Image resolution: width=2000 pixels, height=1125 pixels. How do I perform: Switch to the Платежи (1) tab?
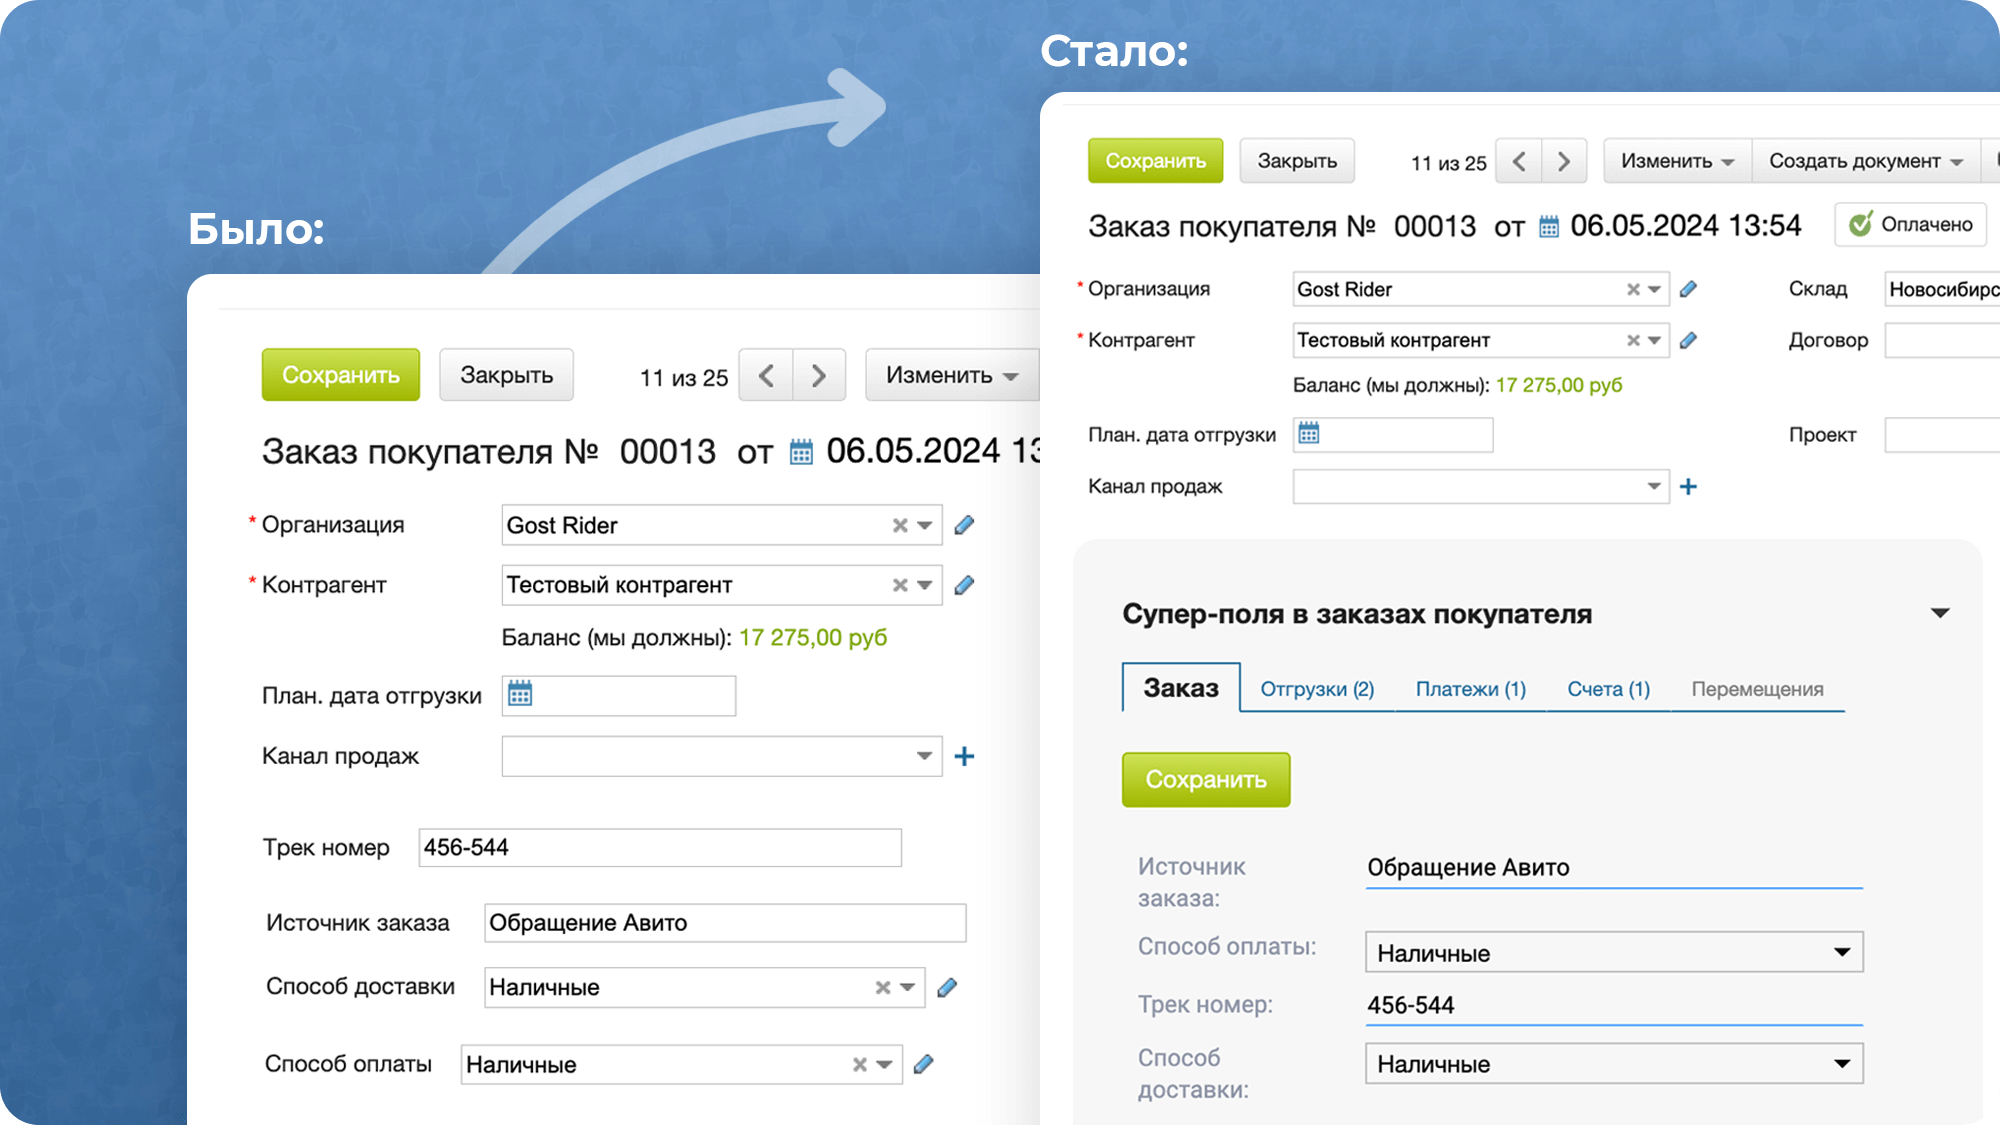pos(1470,689)
